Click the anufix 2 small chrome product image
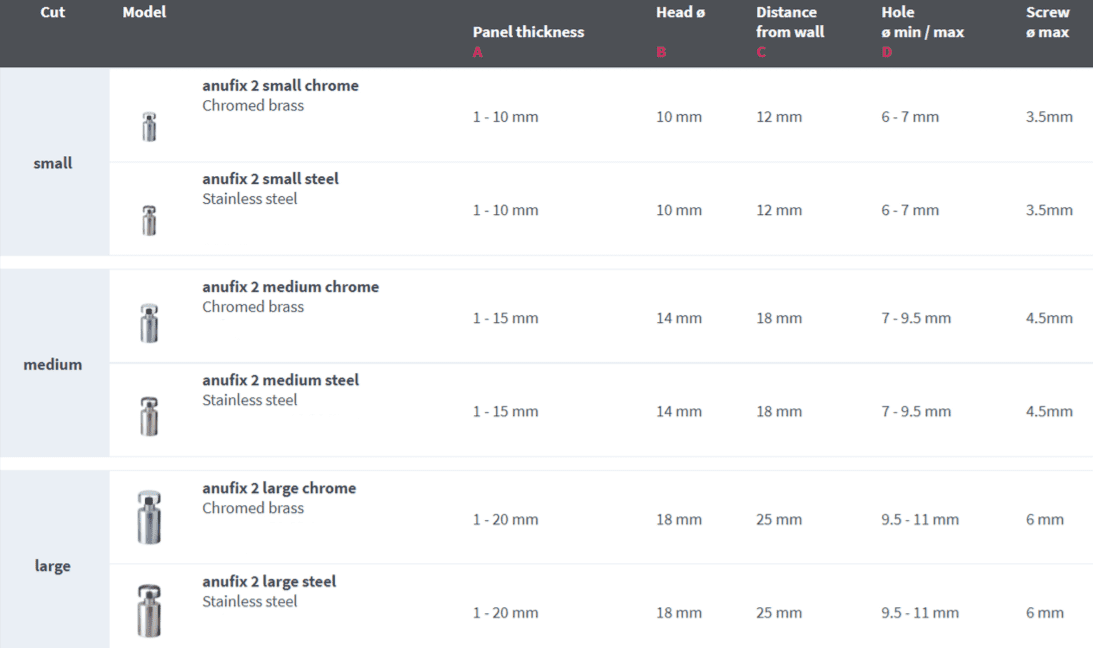1093x648 pixels. (x=149, y=126)
